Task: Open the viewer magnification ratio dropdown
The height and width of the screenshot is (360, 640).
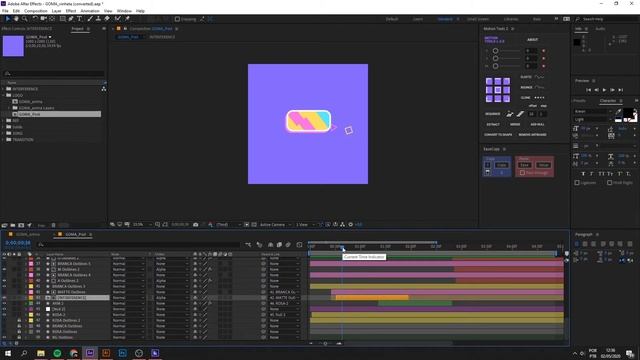Action: (142, 224)
